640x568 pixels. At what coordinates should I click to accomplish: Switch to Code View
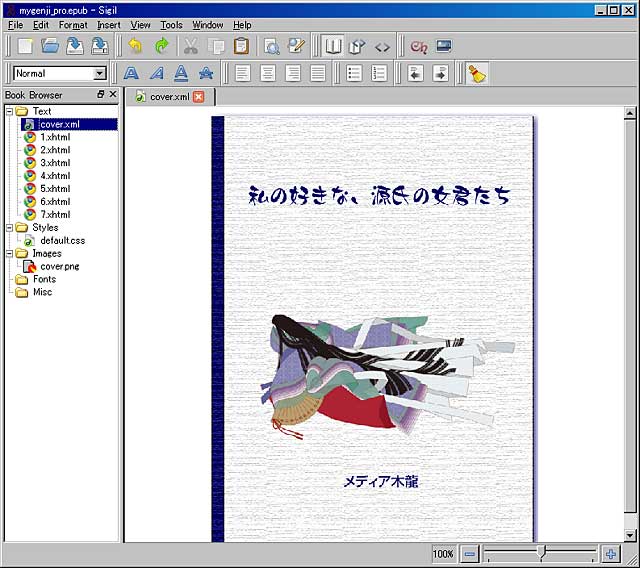[382, 47]
